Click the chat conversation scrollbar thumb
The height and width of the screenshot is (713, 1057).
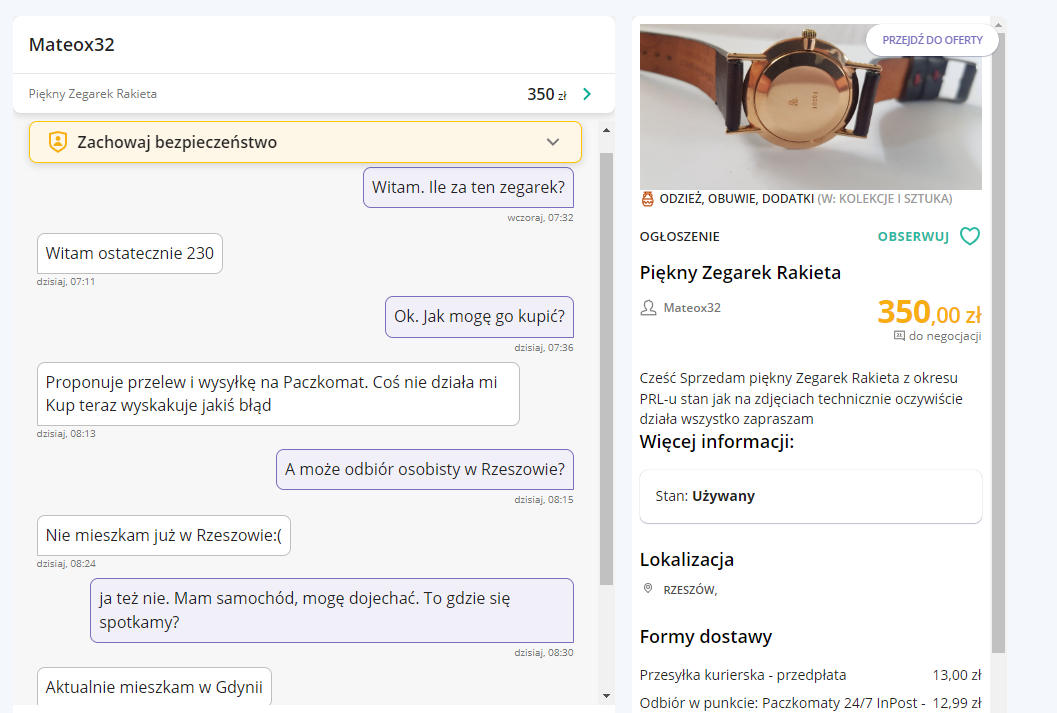click(606, 370)
